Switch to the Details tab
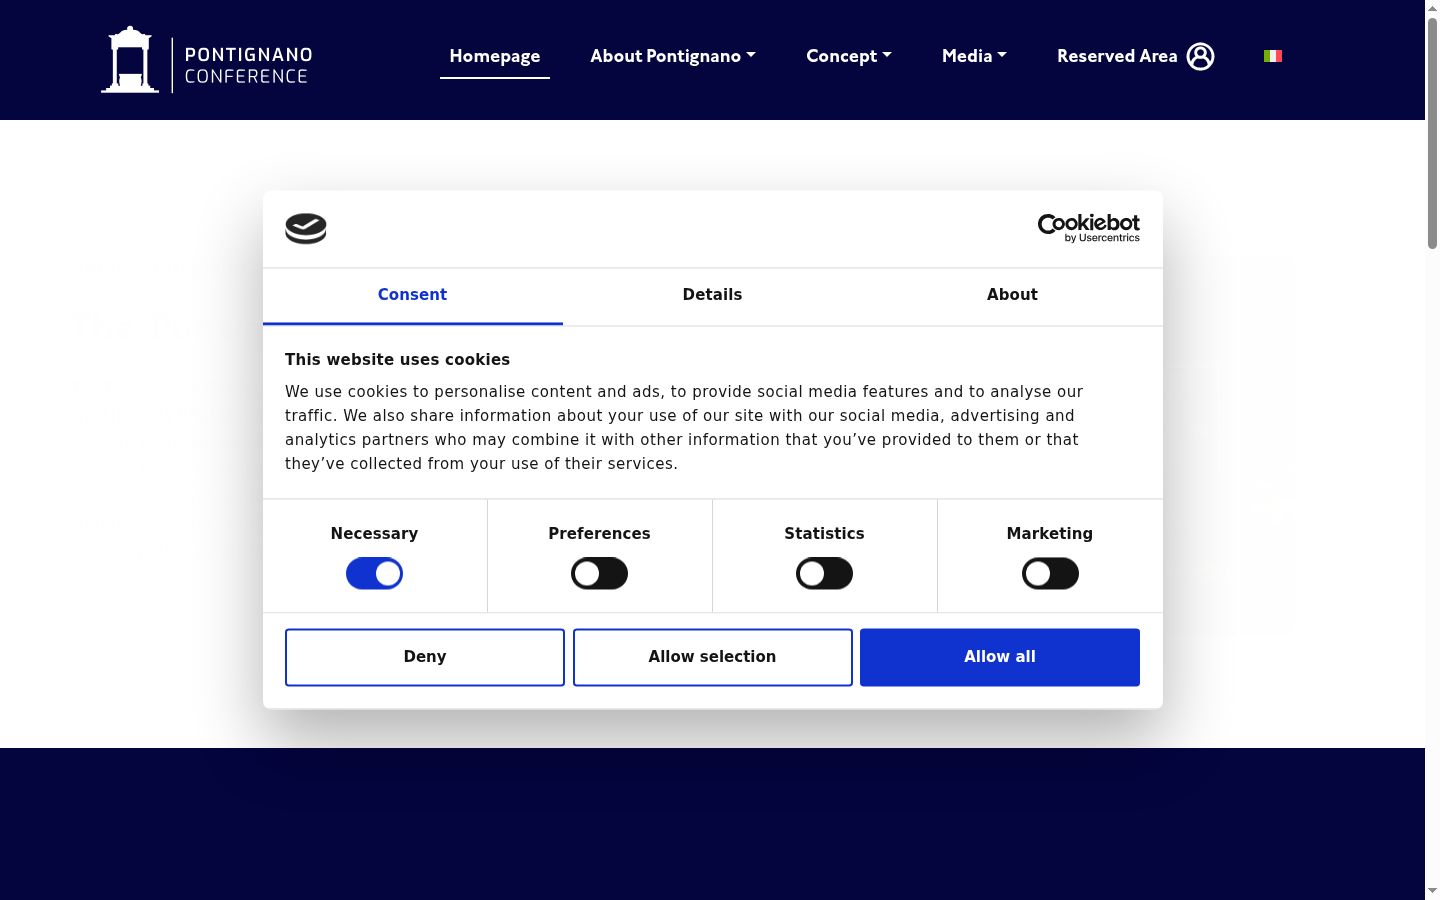Image resolution: width=1440 pixels, height=900 pixels. coord(712,295)
